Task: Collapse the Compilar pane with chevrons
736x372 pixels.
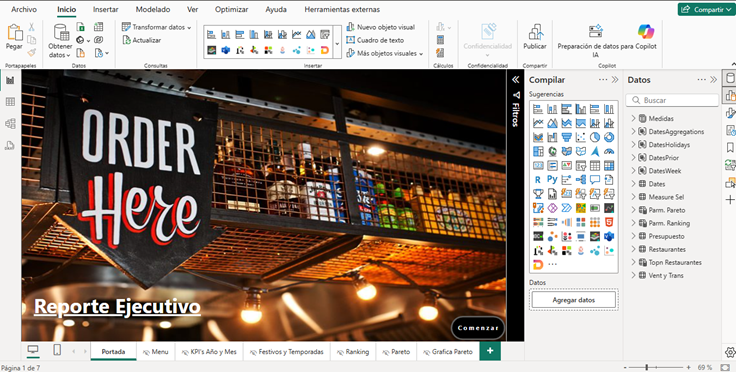Action: [x=615, y=80]
